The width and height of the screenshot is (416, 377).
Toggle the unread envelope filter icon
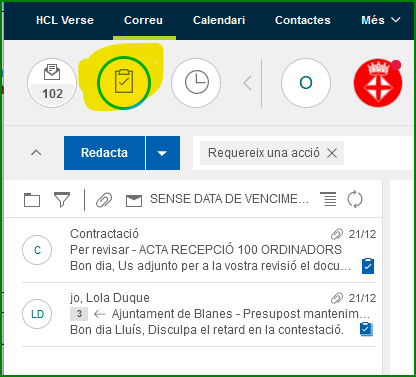(134, 201)
